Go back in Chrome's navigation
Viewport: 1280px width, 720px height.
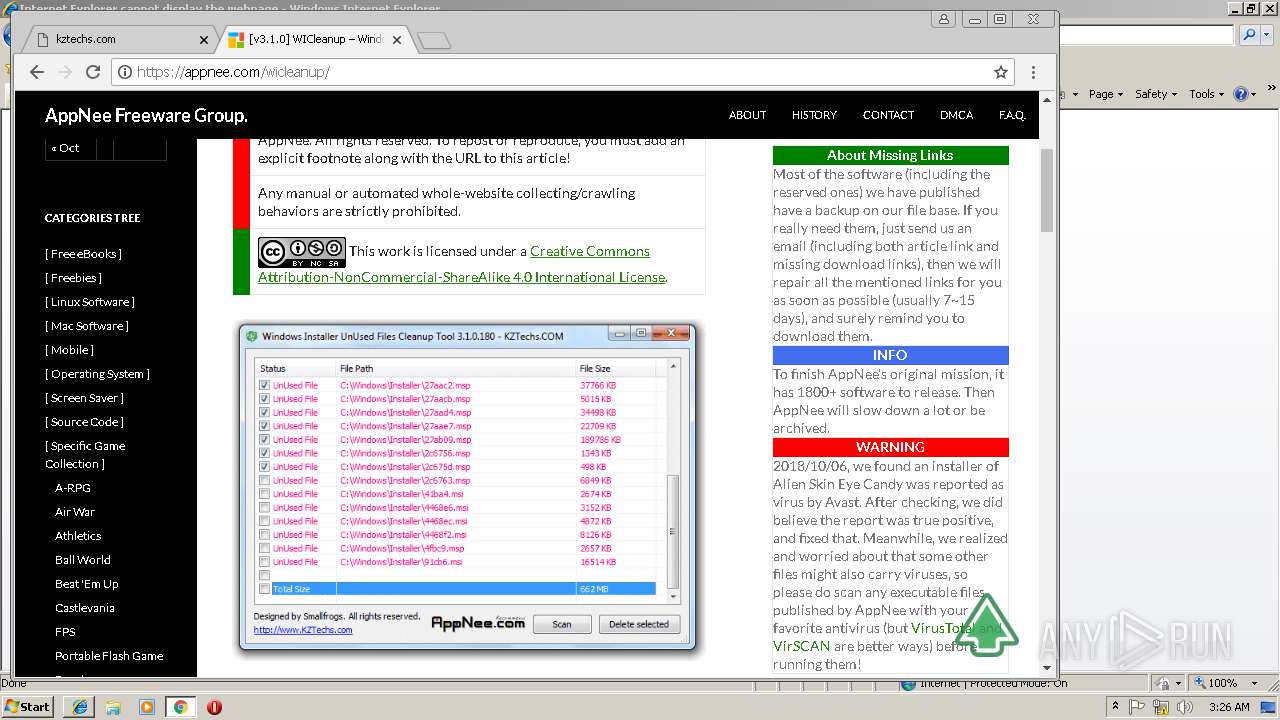(x=37, y=72)
